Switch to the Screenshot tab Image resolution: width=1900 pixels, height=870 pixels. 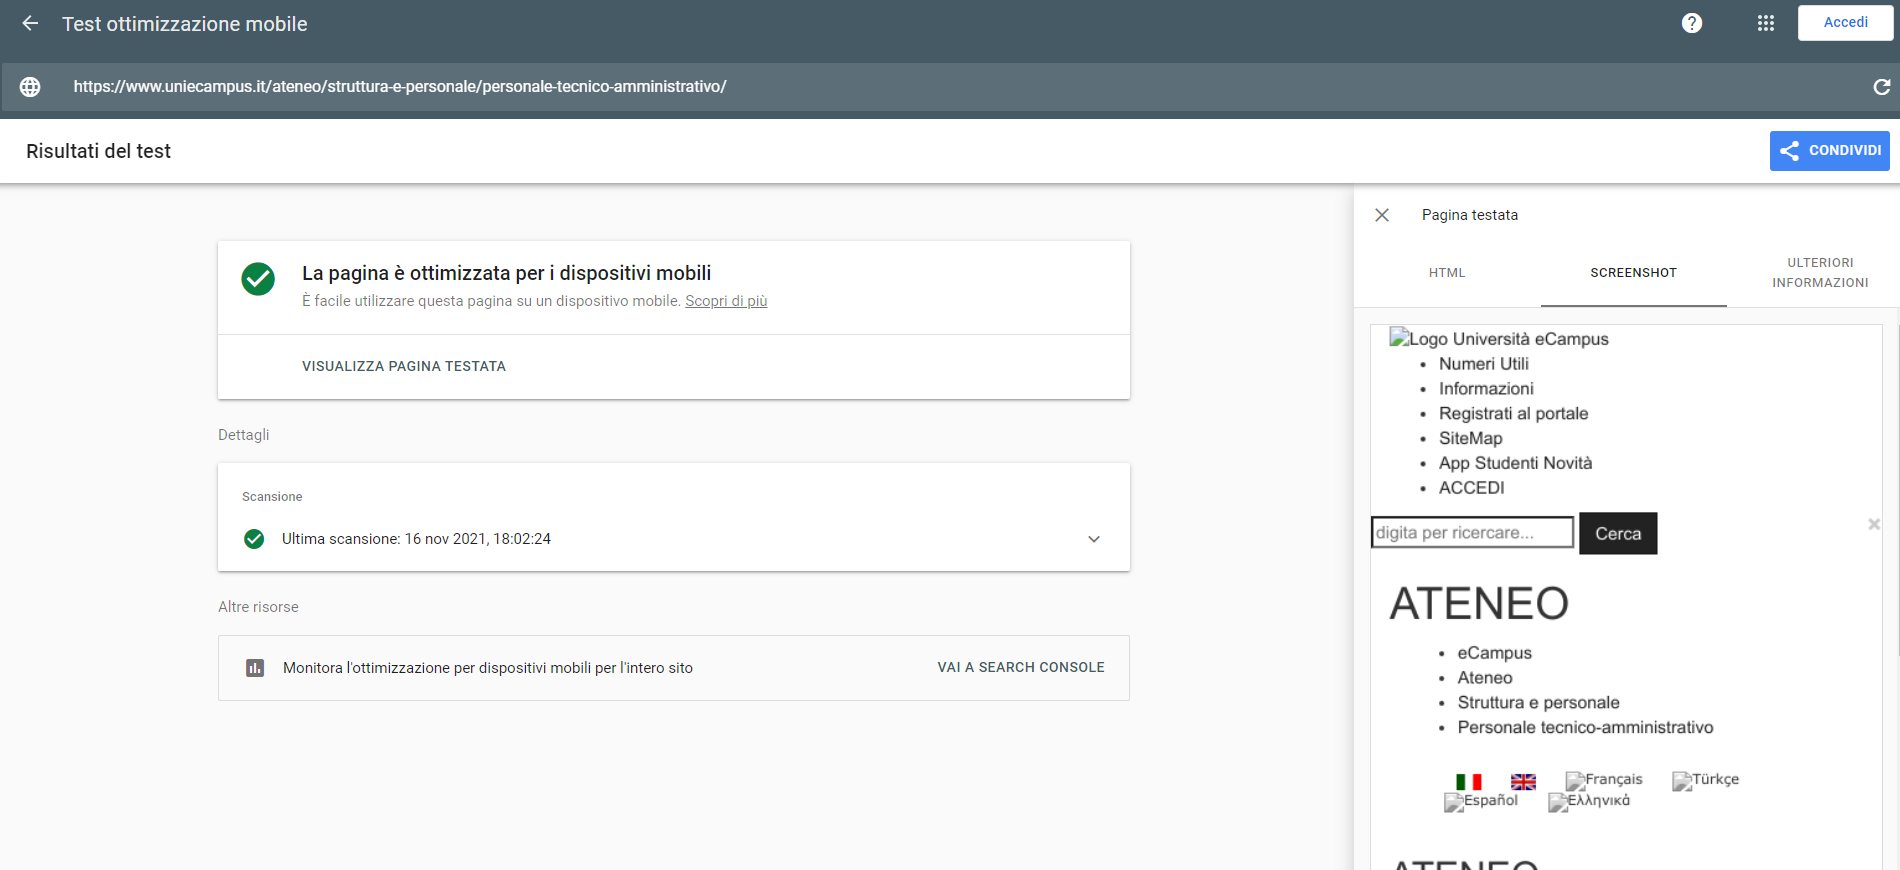click(x=1633, y=273)
